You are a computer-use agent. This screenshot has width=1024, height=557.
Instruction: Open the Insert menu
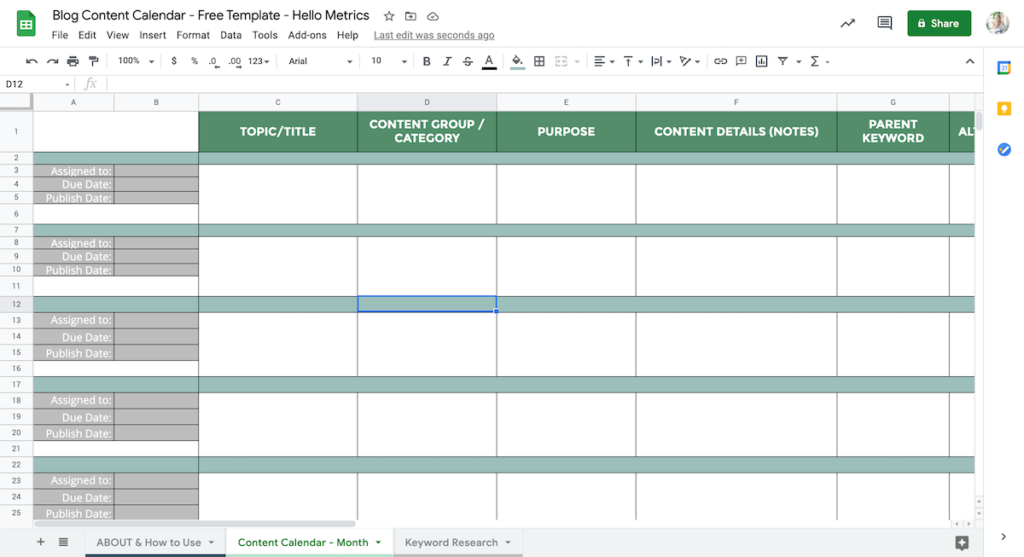(152, 35)
